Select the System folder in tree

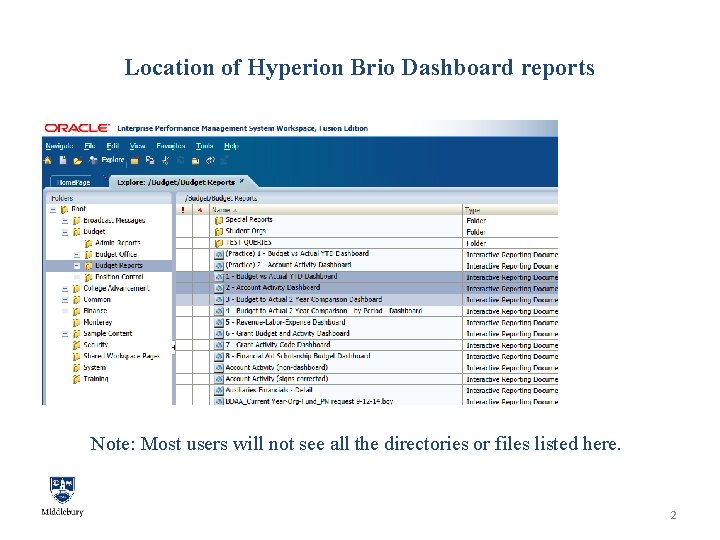(95, 368)
